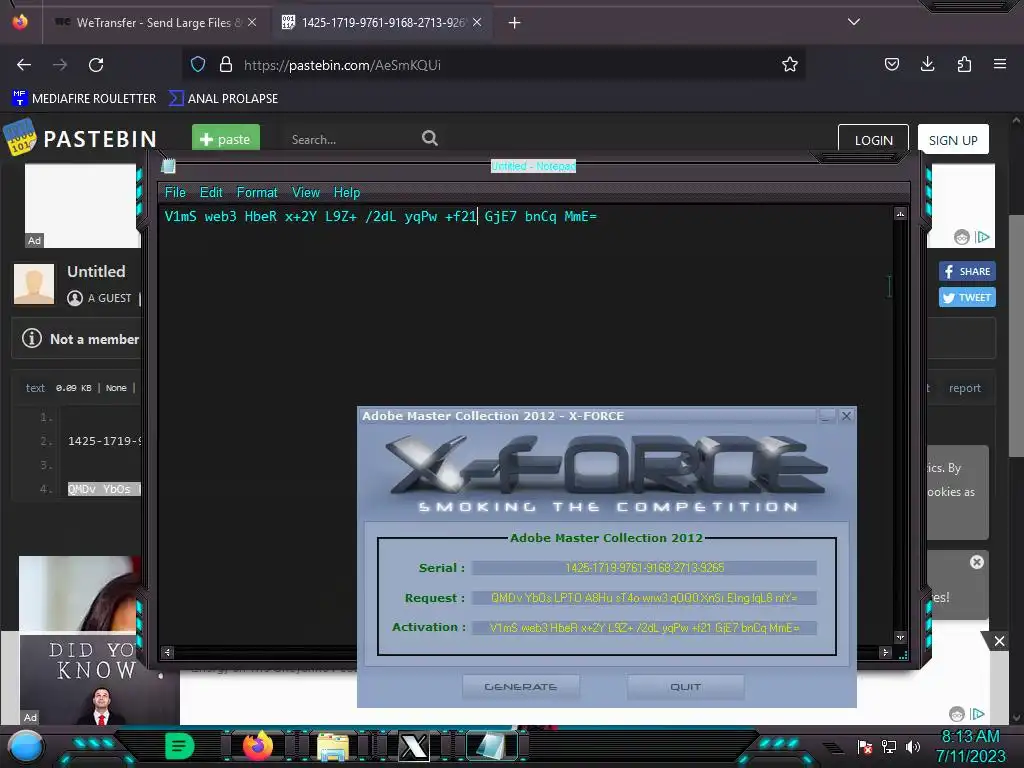Click the taskbar clock showing 8:13 AM
Screen dimensions: 1024x768
click(970, 746)
